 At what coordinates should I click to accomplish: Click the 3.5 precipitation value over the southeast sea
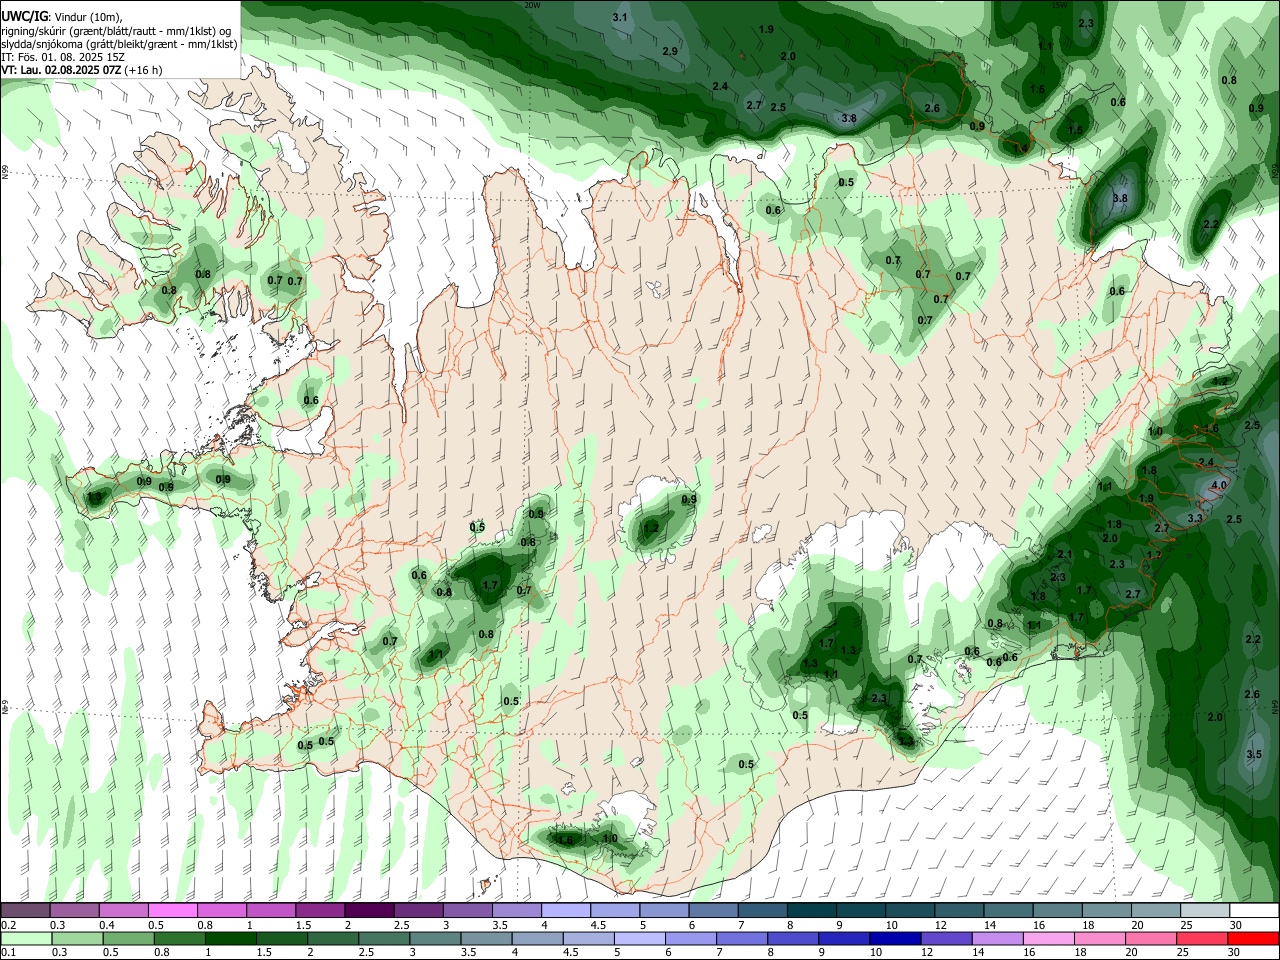coord(1254,754)
